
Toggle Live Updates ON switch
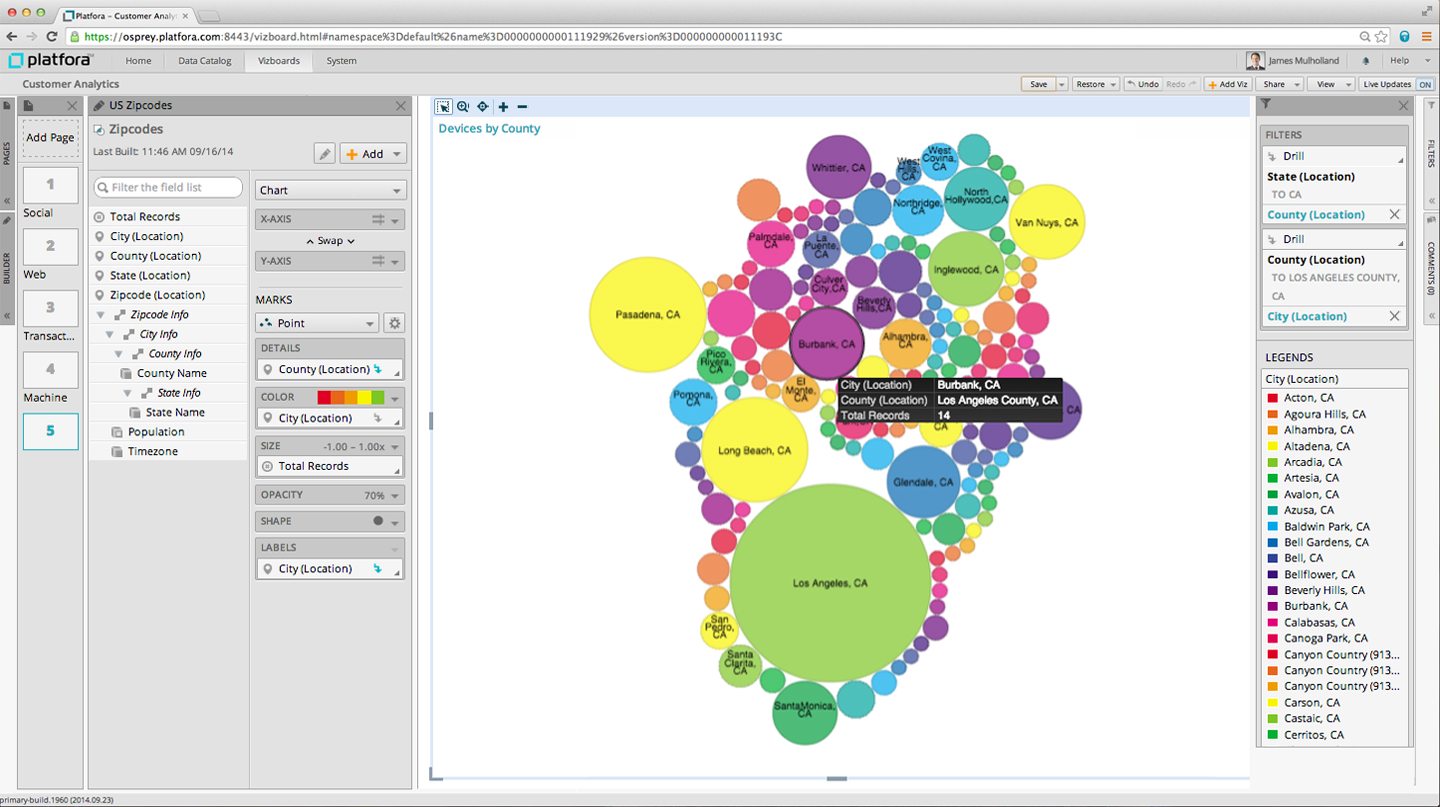tap(1424, 85)
